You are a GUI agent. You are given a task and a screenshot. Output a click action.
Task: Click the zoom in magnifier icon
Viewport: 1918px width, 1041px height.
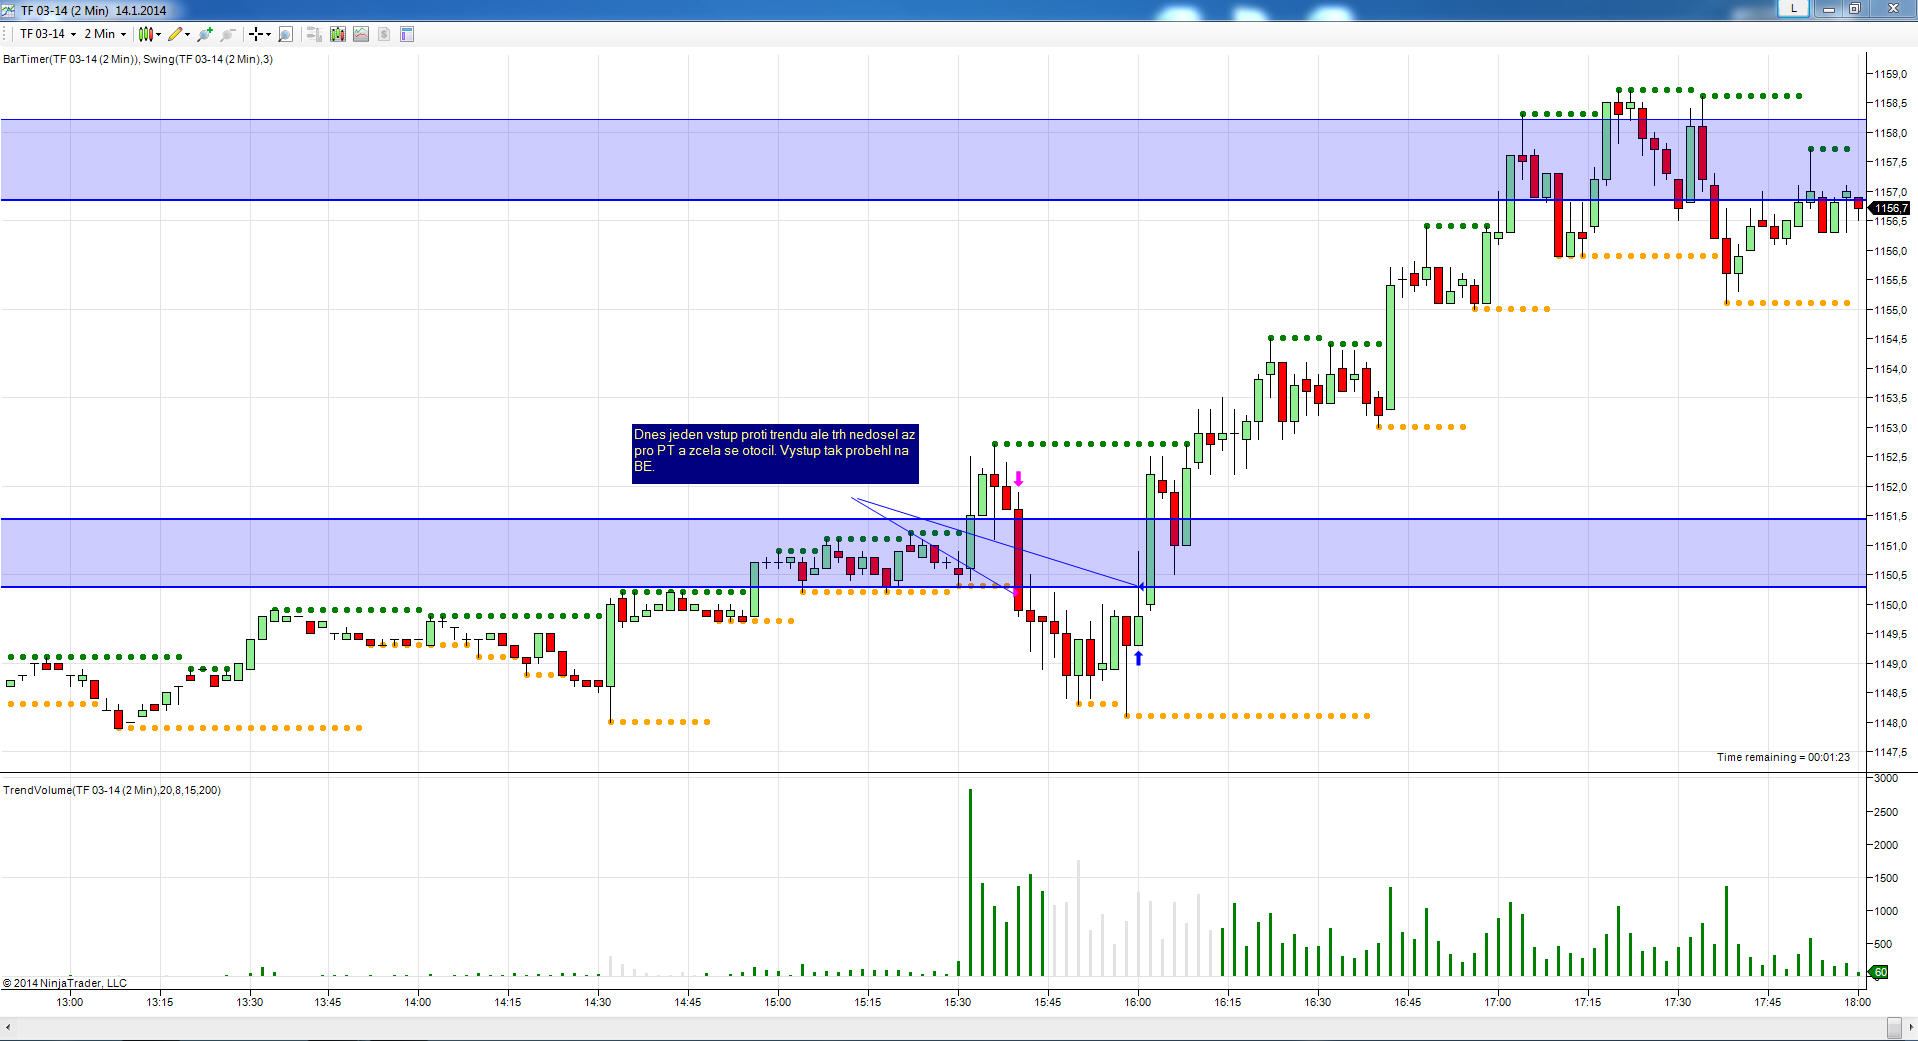pos(205,34)
